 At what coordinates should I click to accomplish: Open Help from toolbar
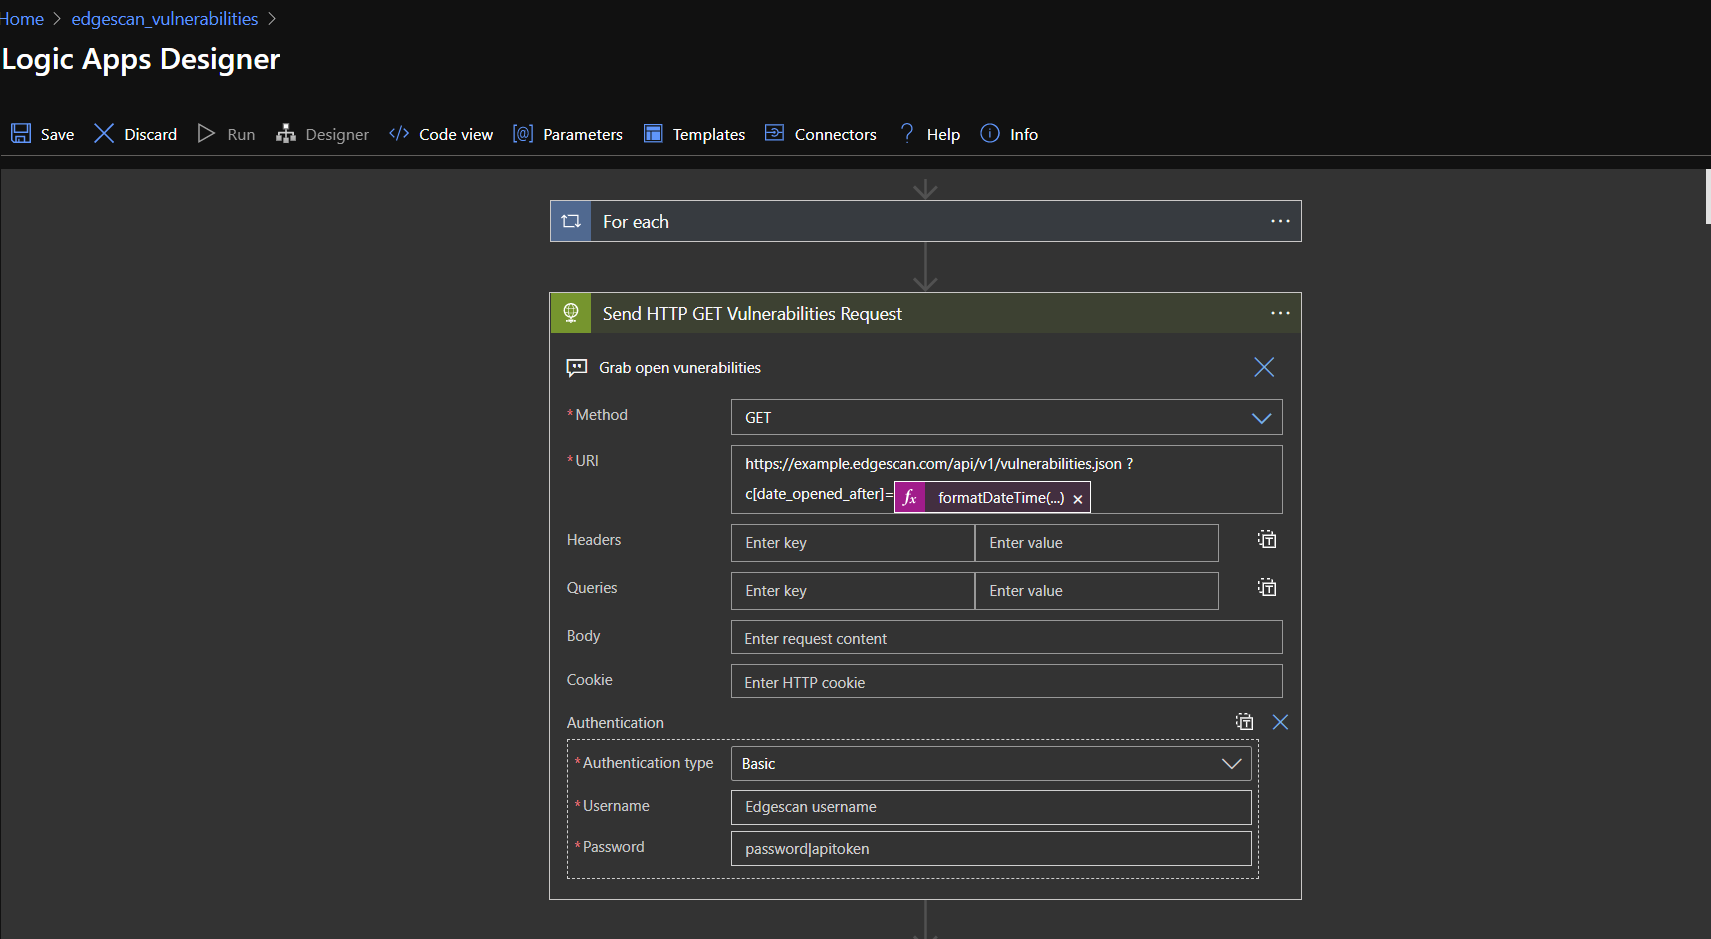(x=930, y=134)
